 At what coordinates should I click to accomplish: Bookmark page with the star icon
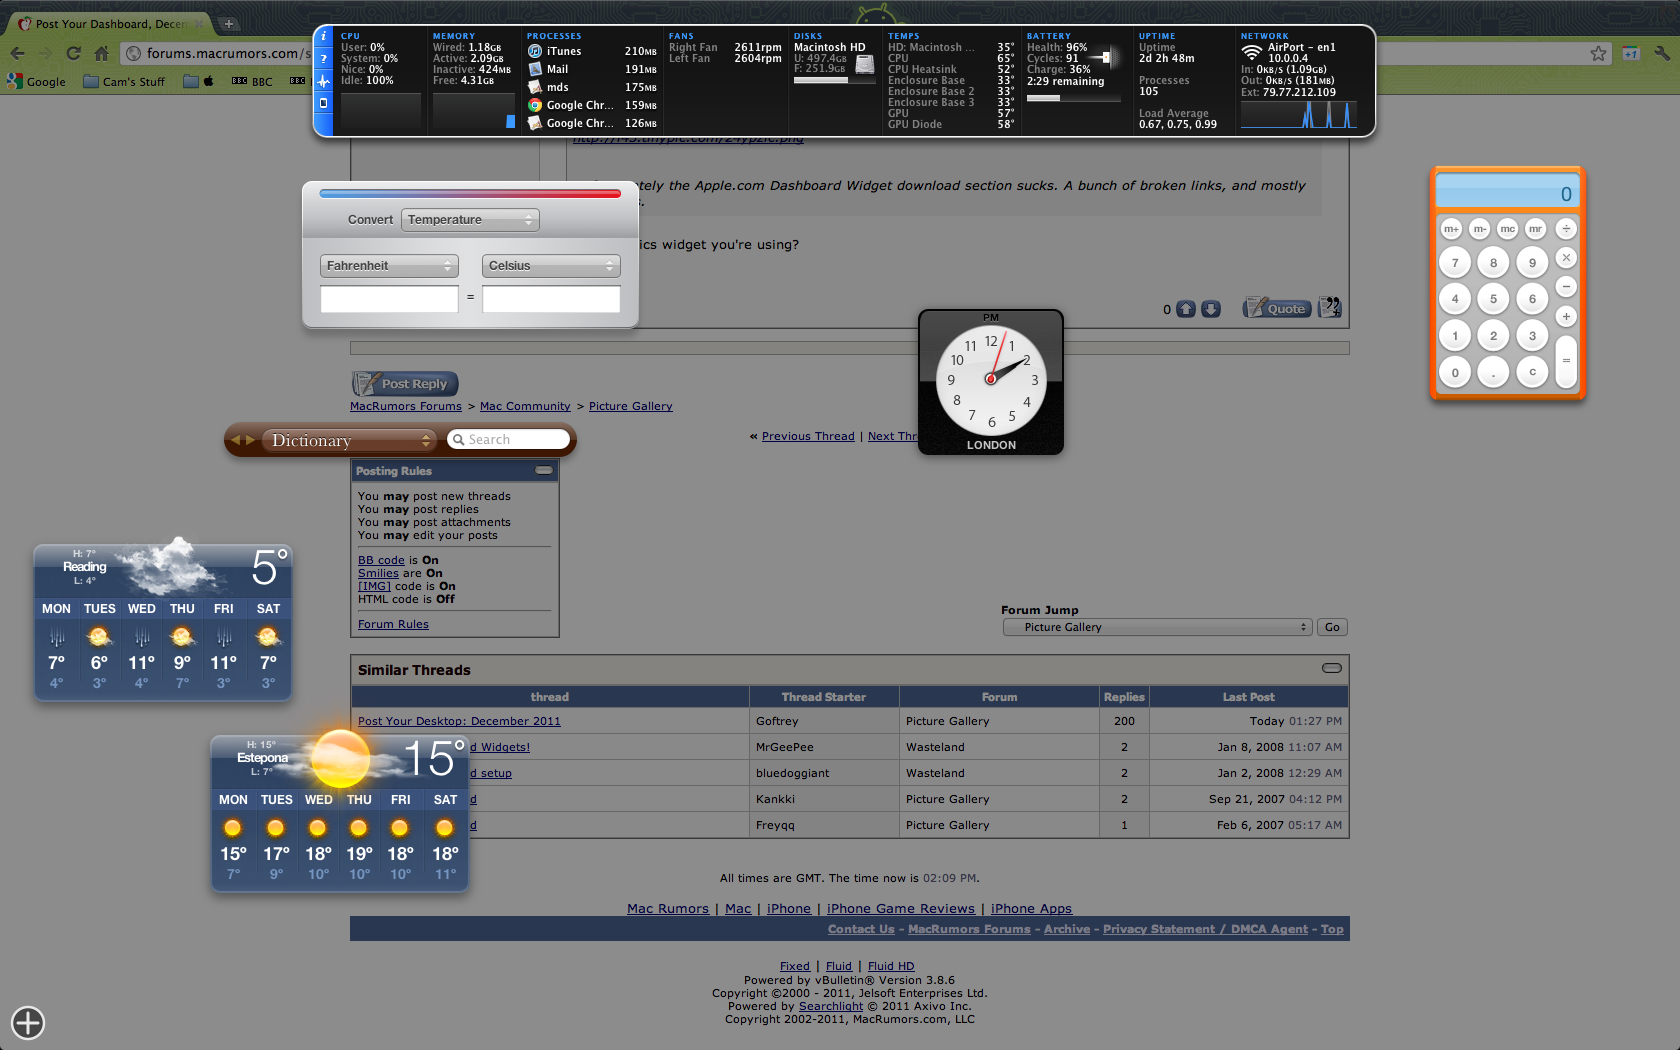[x=1598, y=53]
